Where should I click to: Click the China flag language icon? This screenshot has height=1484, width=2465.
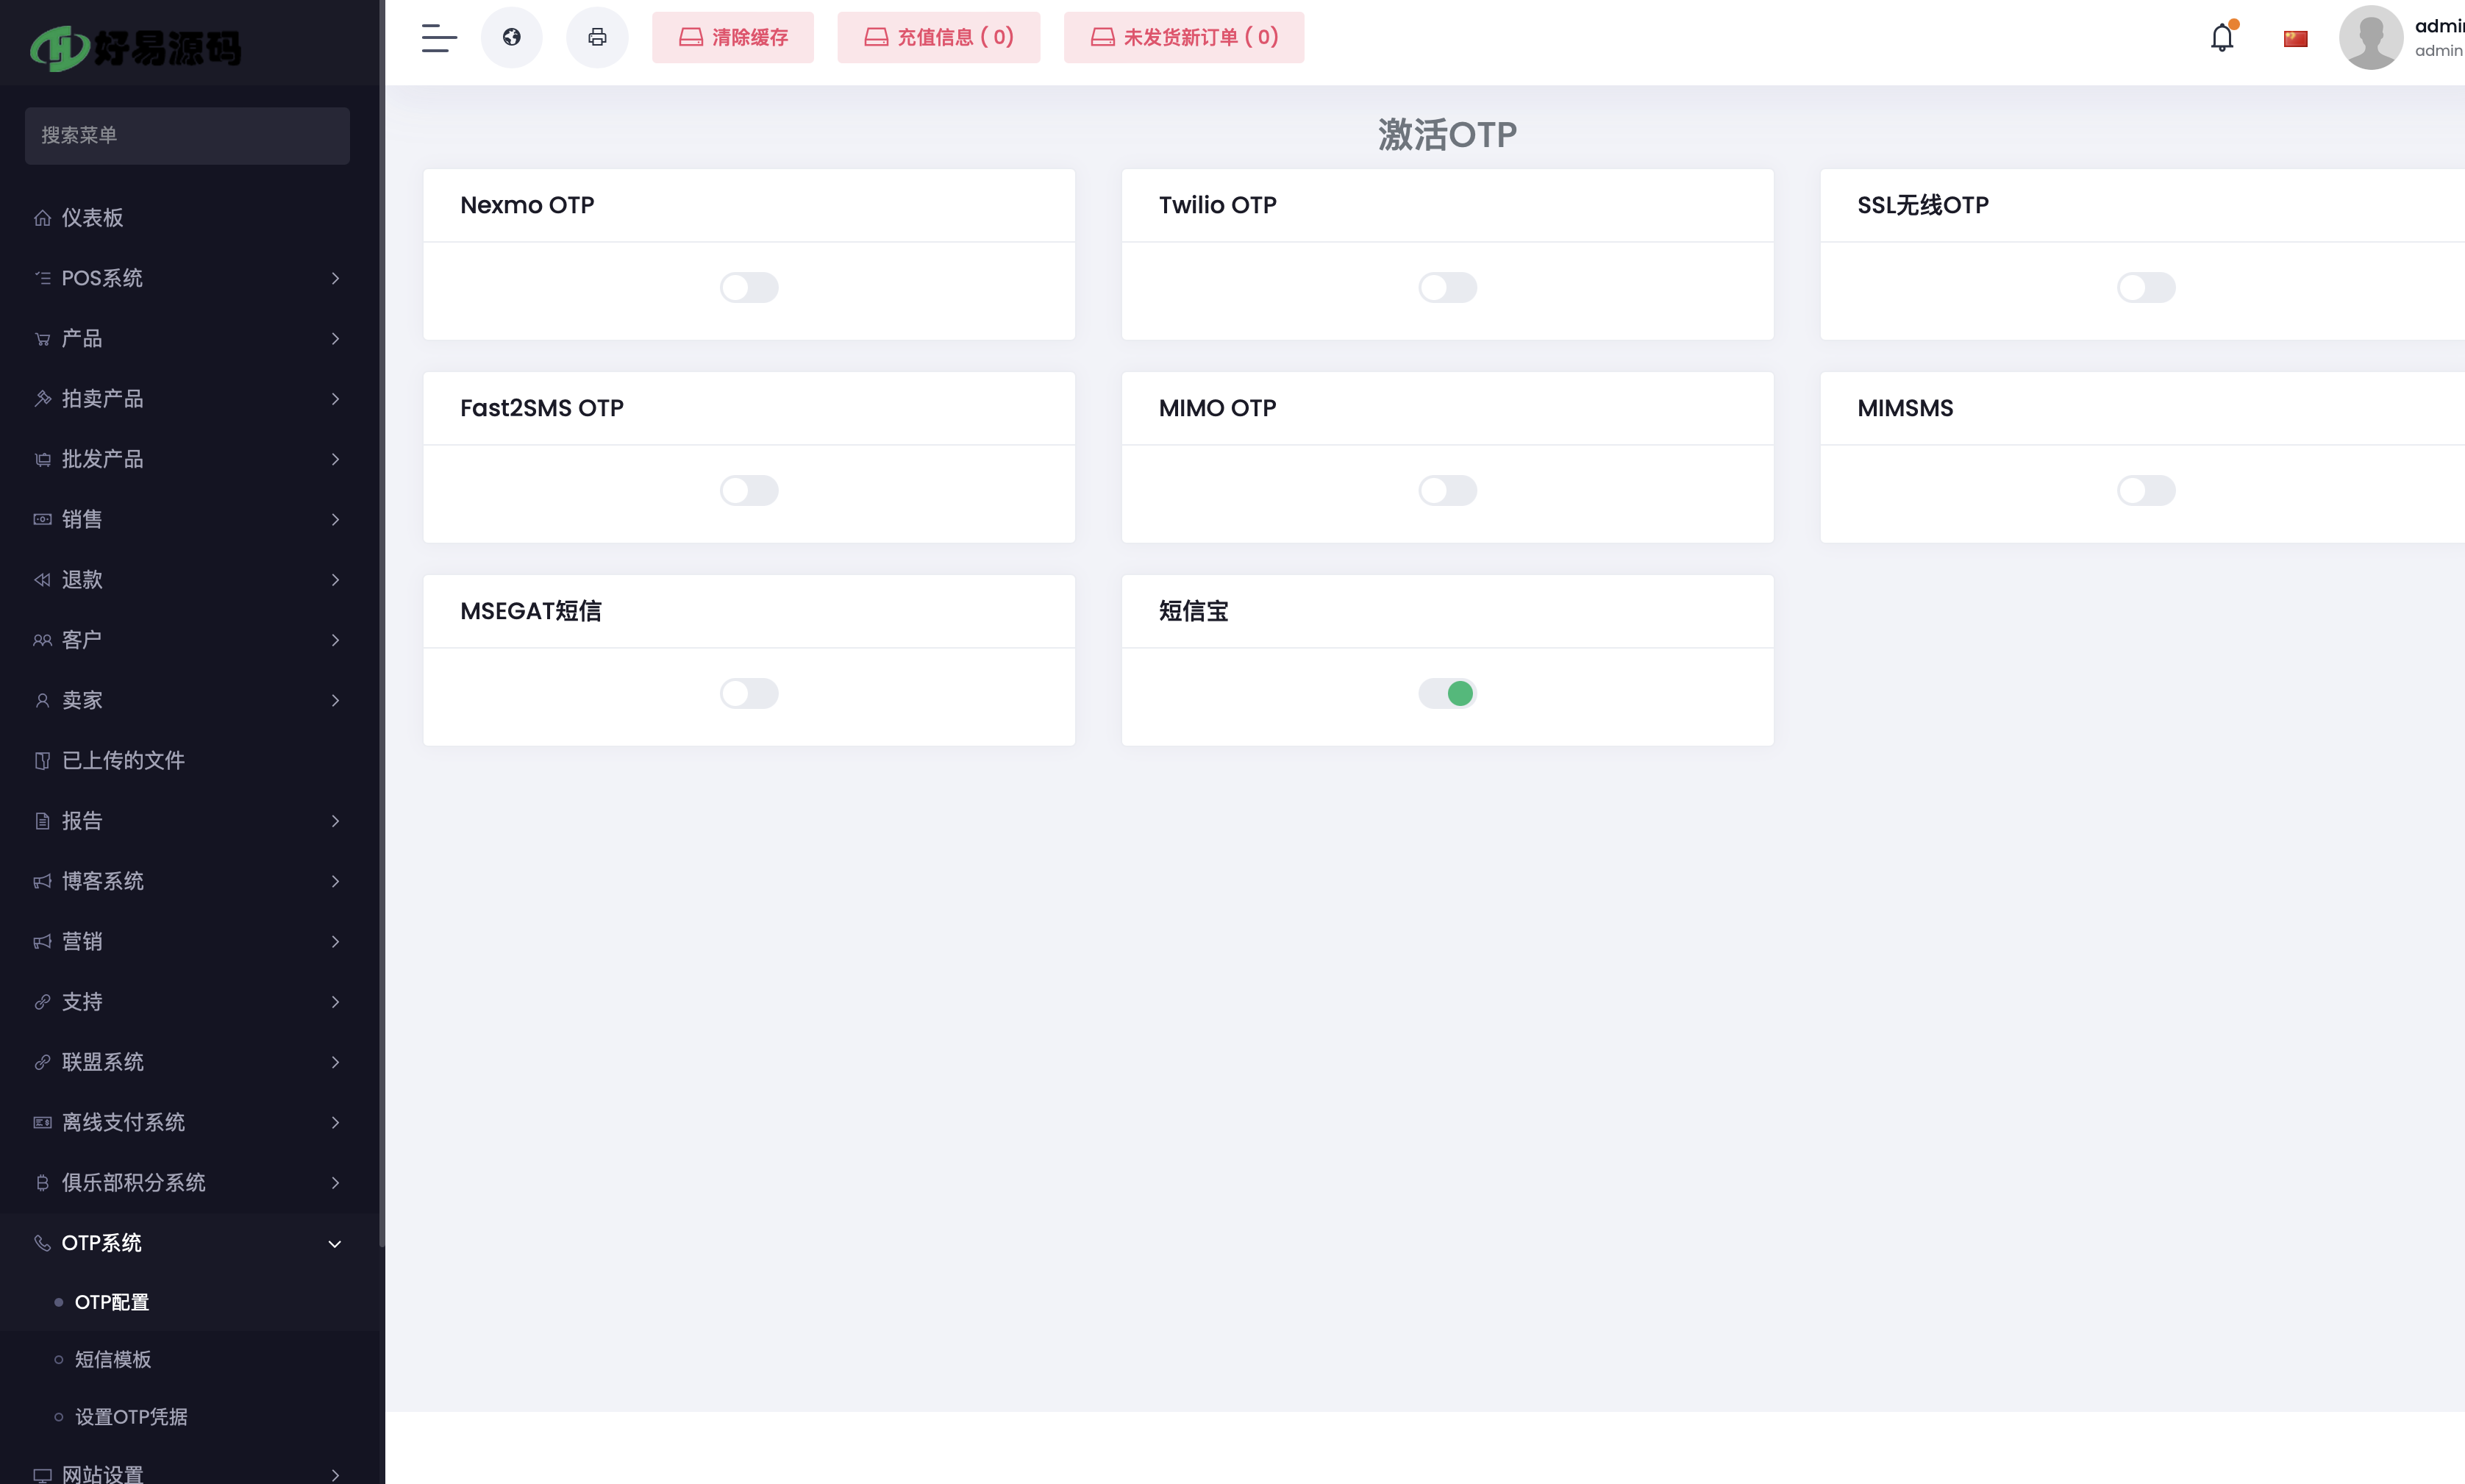(x=2295, y=39)
